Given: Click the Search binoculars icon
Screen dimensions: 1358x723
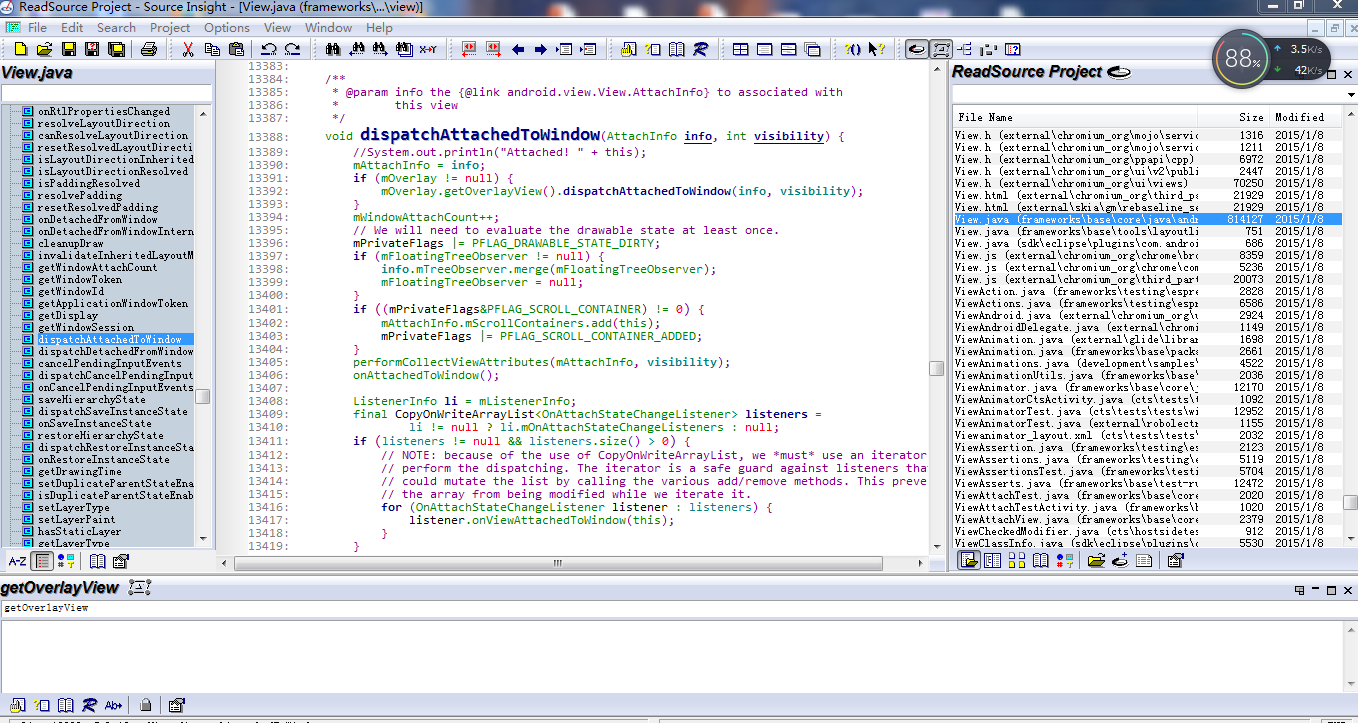Looking at the screenshot, I should [x=332, y=49].
